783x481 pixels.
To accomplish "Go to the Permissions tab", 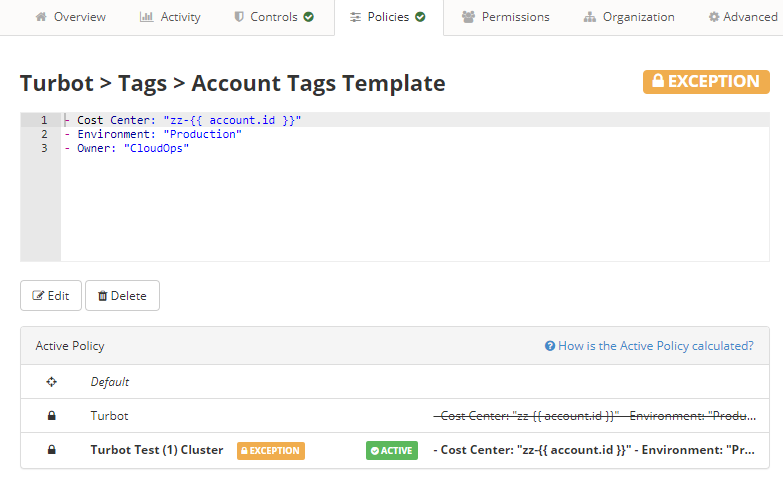I will tap(505, 17).
